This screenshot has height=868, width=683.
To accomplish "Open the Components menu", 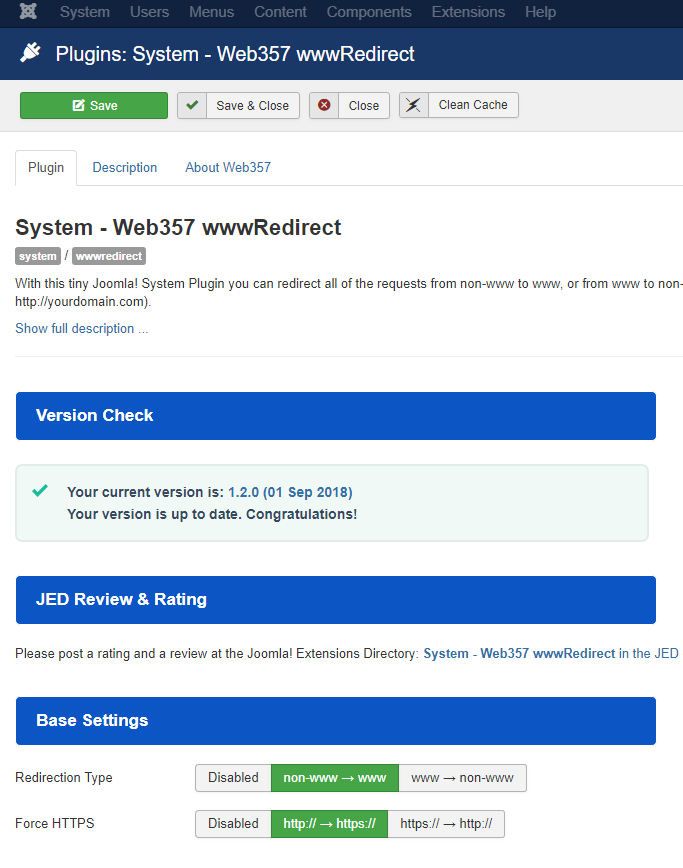I will pyautogui.click(x=369, y=12).
